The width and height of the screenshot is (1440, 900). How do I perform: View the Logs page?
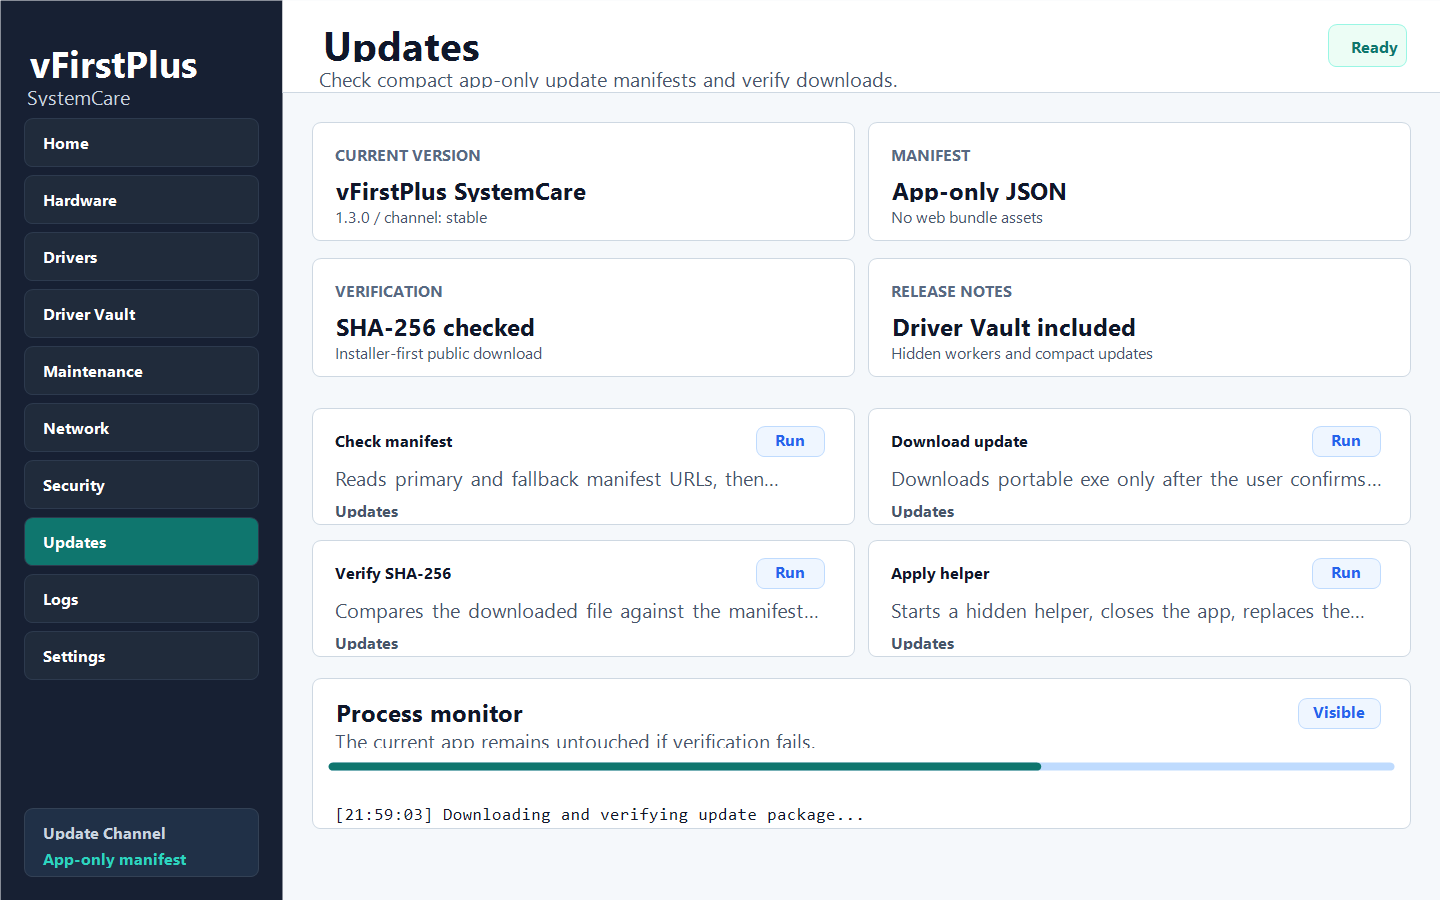pos(141,599)
